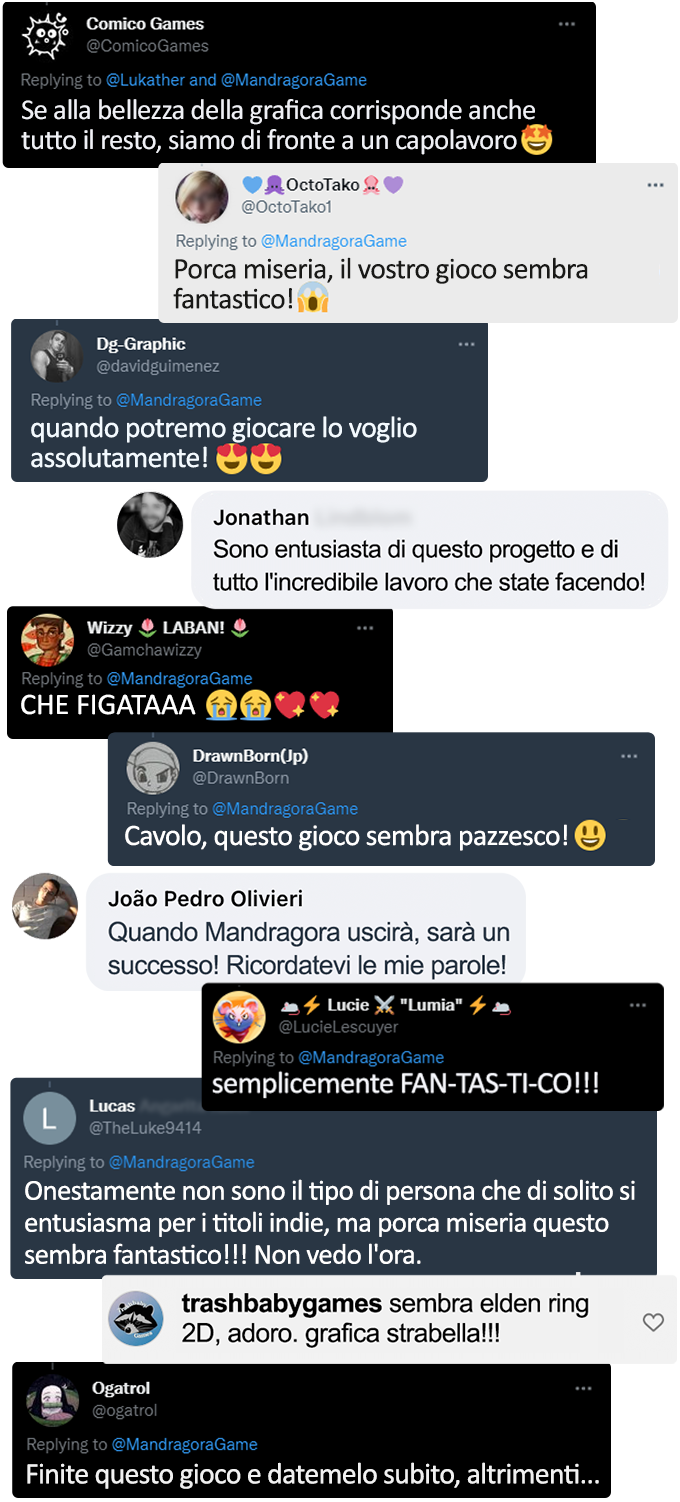This screenshot has height=1502, width=680.
Task: Click Jonathan's profile photo
Action: click(150, 525)
